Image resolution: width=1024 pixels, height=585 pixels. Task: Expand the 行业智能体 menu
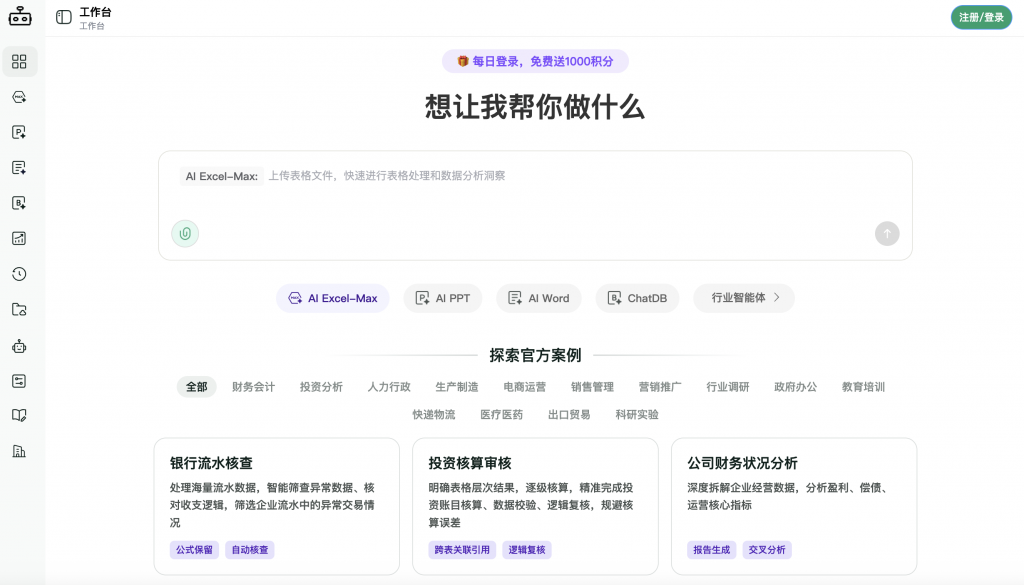(744, 298)
